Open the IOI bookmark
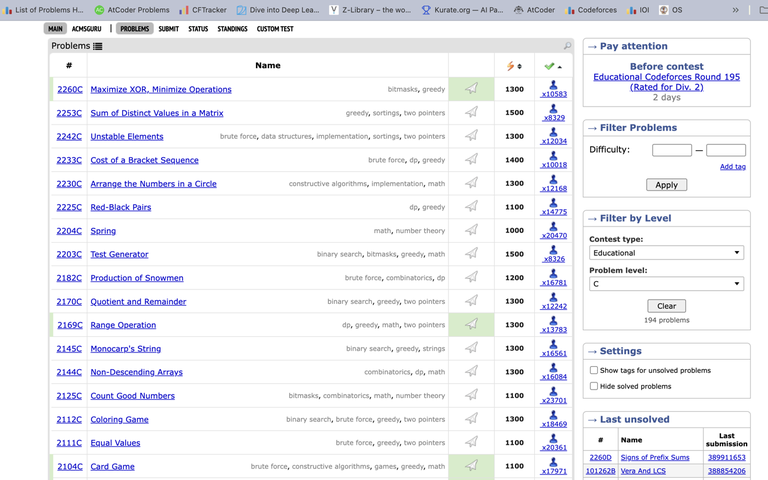 (x=638, y=10)
